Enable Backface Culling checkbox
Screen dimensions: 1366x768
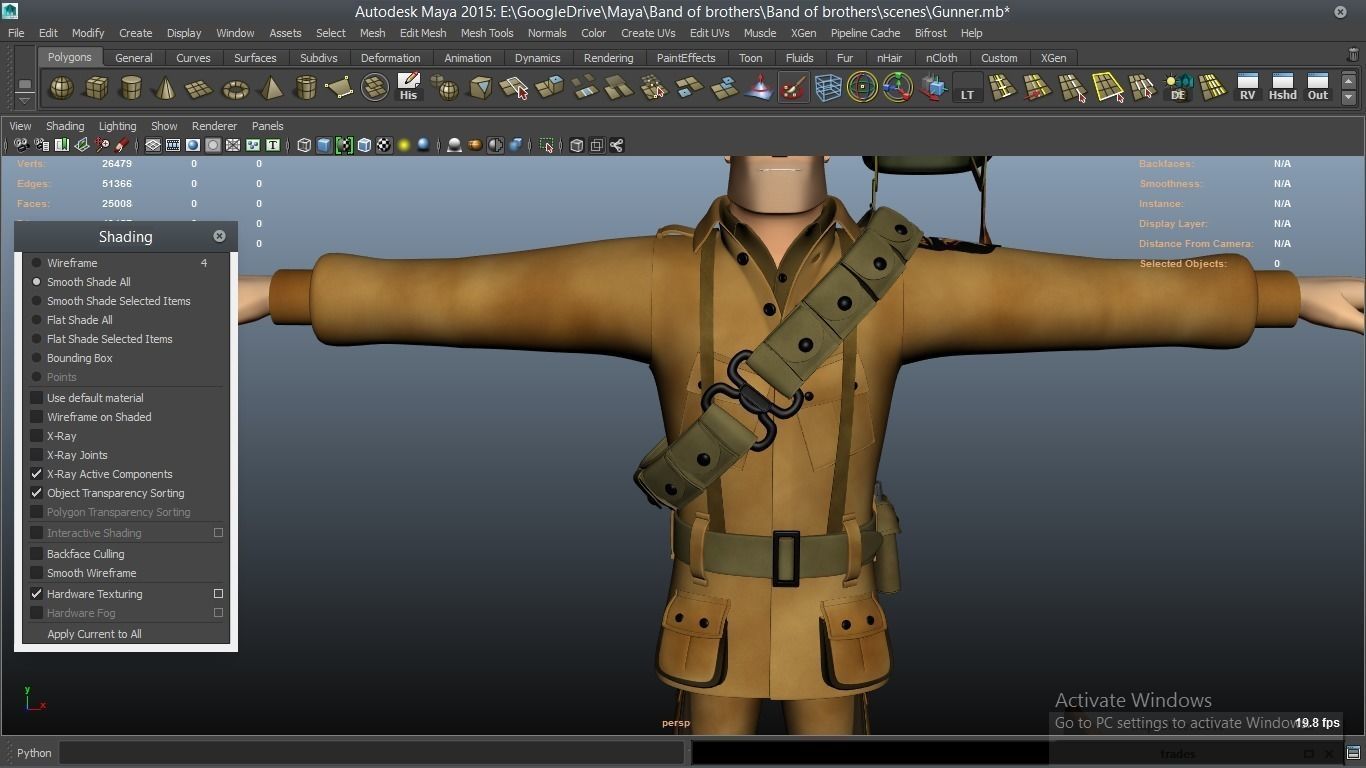[37, 554]
